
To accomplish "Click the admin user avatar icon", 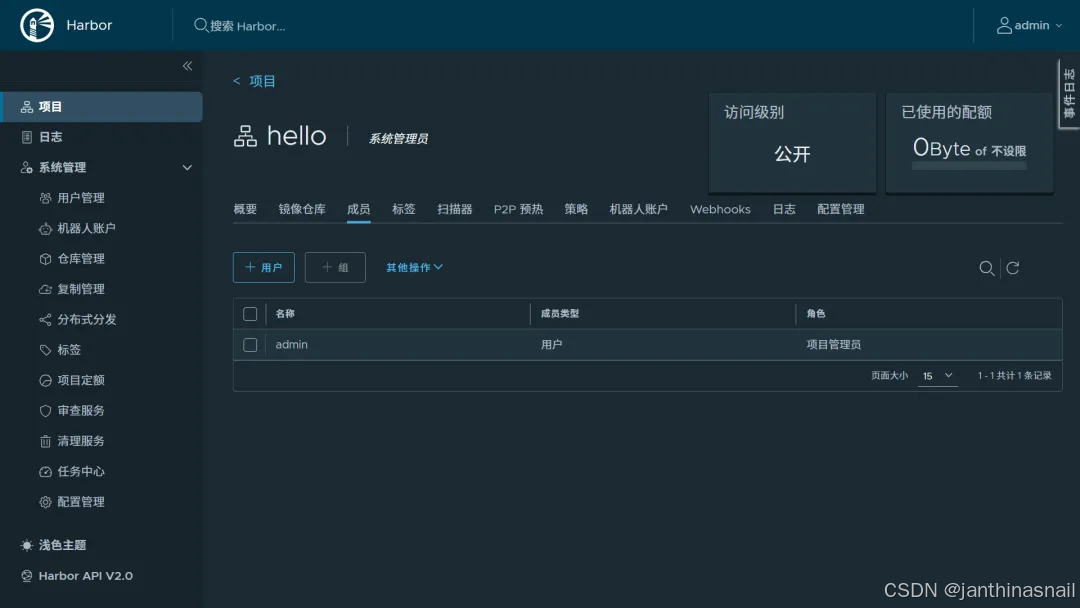I will click(1004, 25).
